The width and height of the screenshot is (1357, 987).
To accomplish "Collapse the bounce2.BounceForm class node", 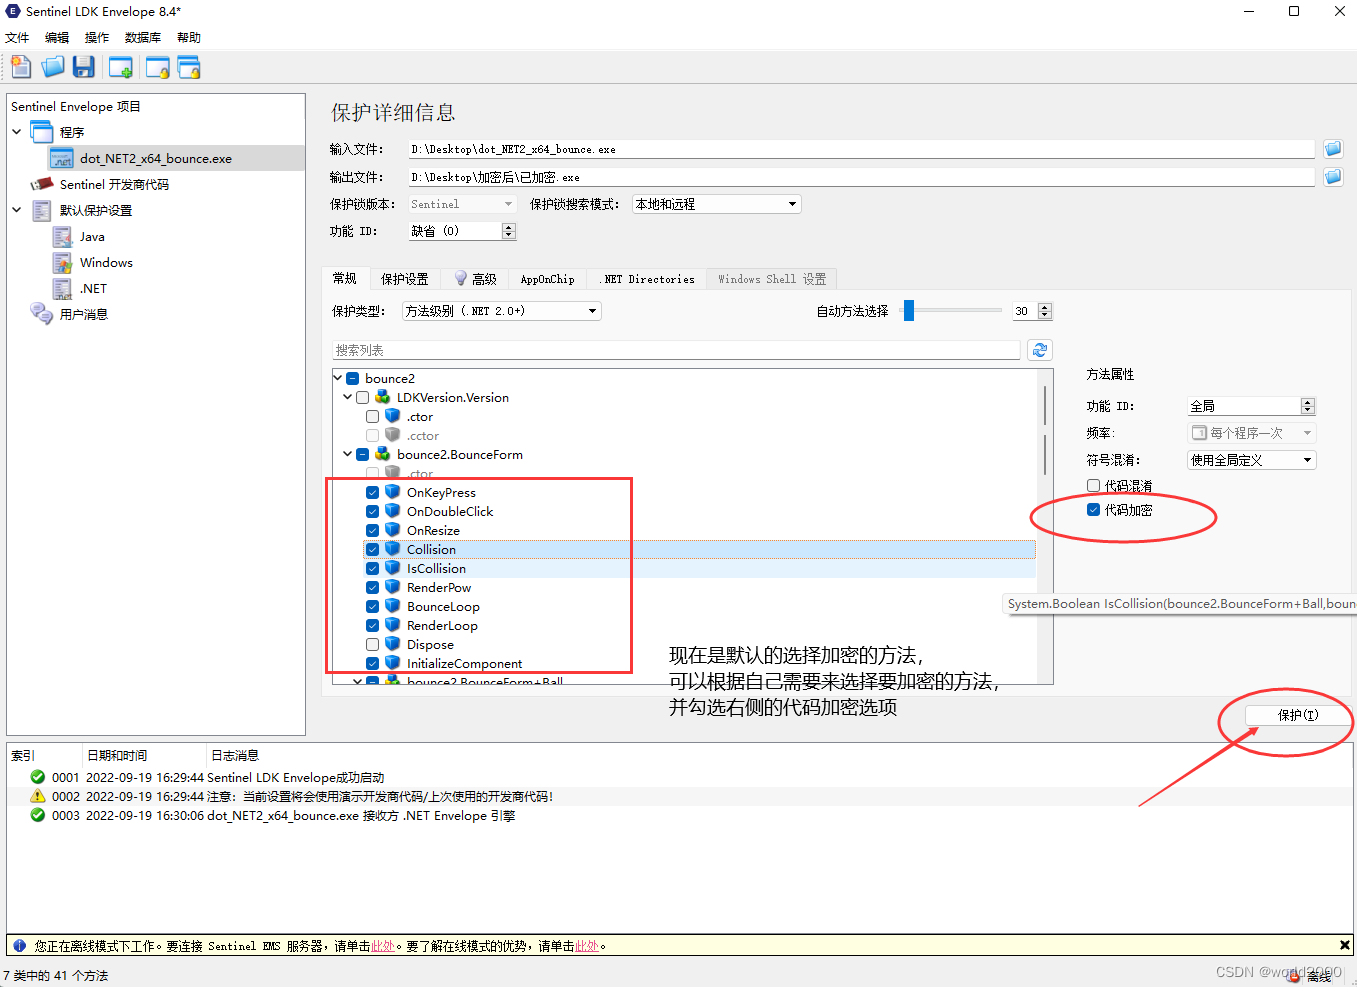I will (x=347, y=454).
